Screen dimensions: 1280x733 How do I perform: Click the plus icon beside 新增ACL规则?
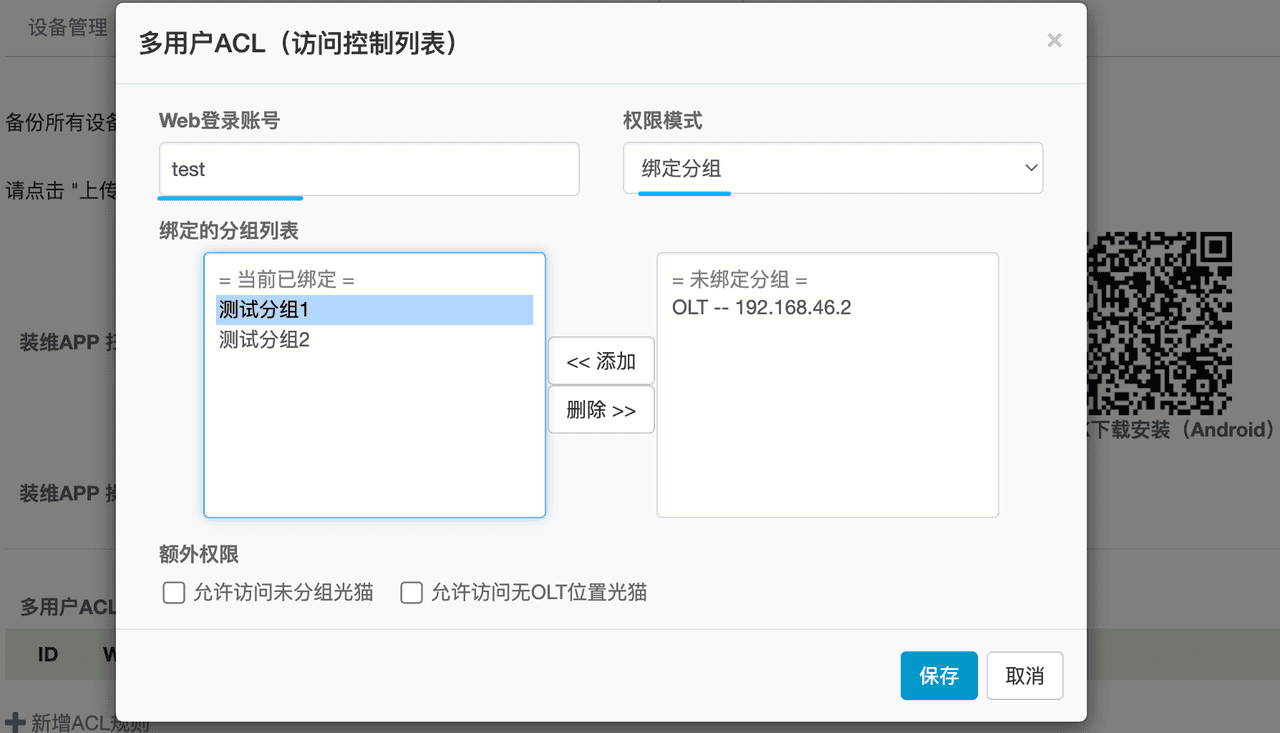pos(15,722)
